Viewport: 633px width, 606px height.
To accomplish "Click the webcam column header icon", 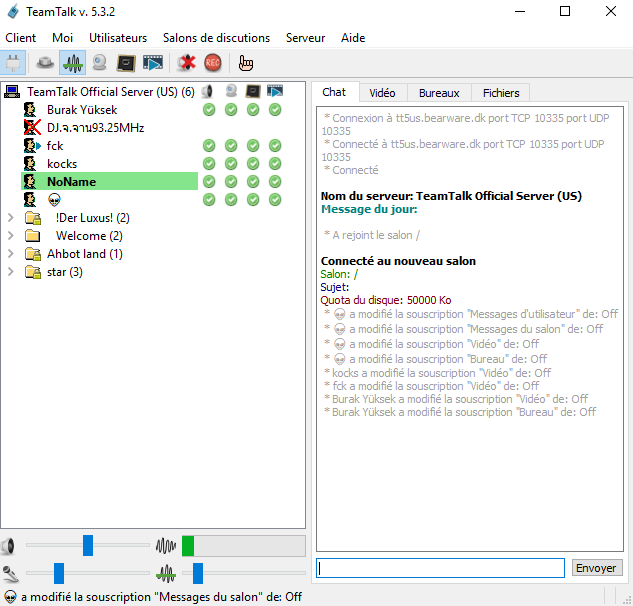I will pyautogui.click(x=231, y=91).
